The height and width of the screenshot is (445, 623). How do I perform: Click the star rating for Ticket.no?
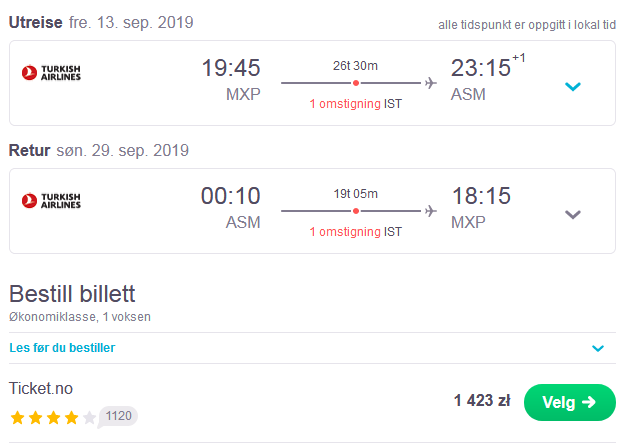tap(53, 418)
